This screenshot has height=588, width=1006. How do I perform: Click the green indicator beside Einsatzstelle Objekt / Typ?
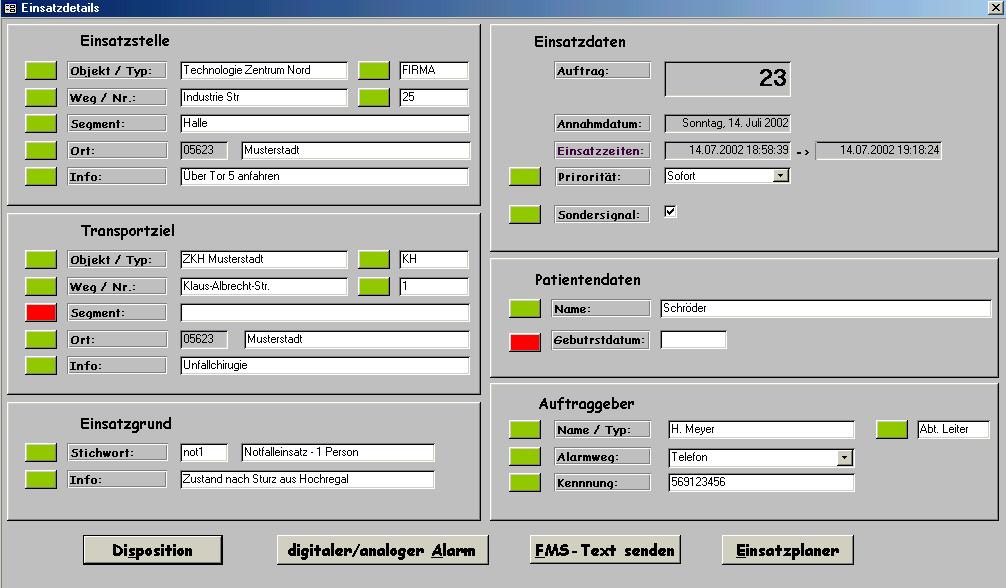[x=41, y=70]
